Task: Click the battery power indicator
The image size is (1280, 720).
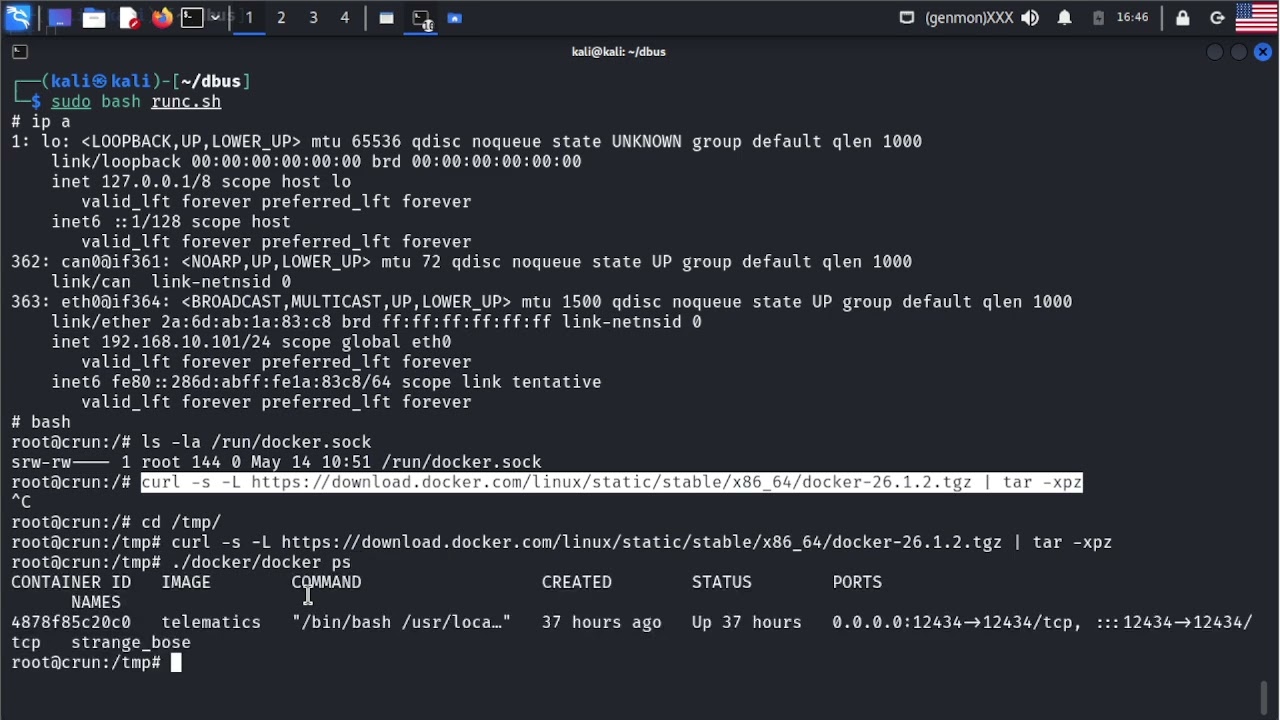Action: pyautogui.click(x=1098, y=18)
